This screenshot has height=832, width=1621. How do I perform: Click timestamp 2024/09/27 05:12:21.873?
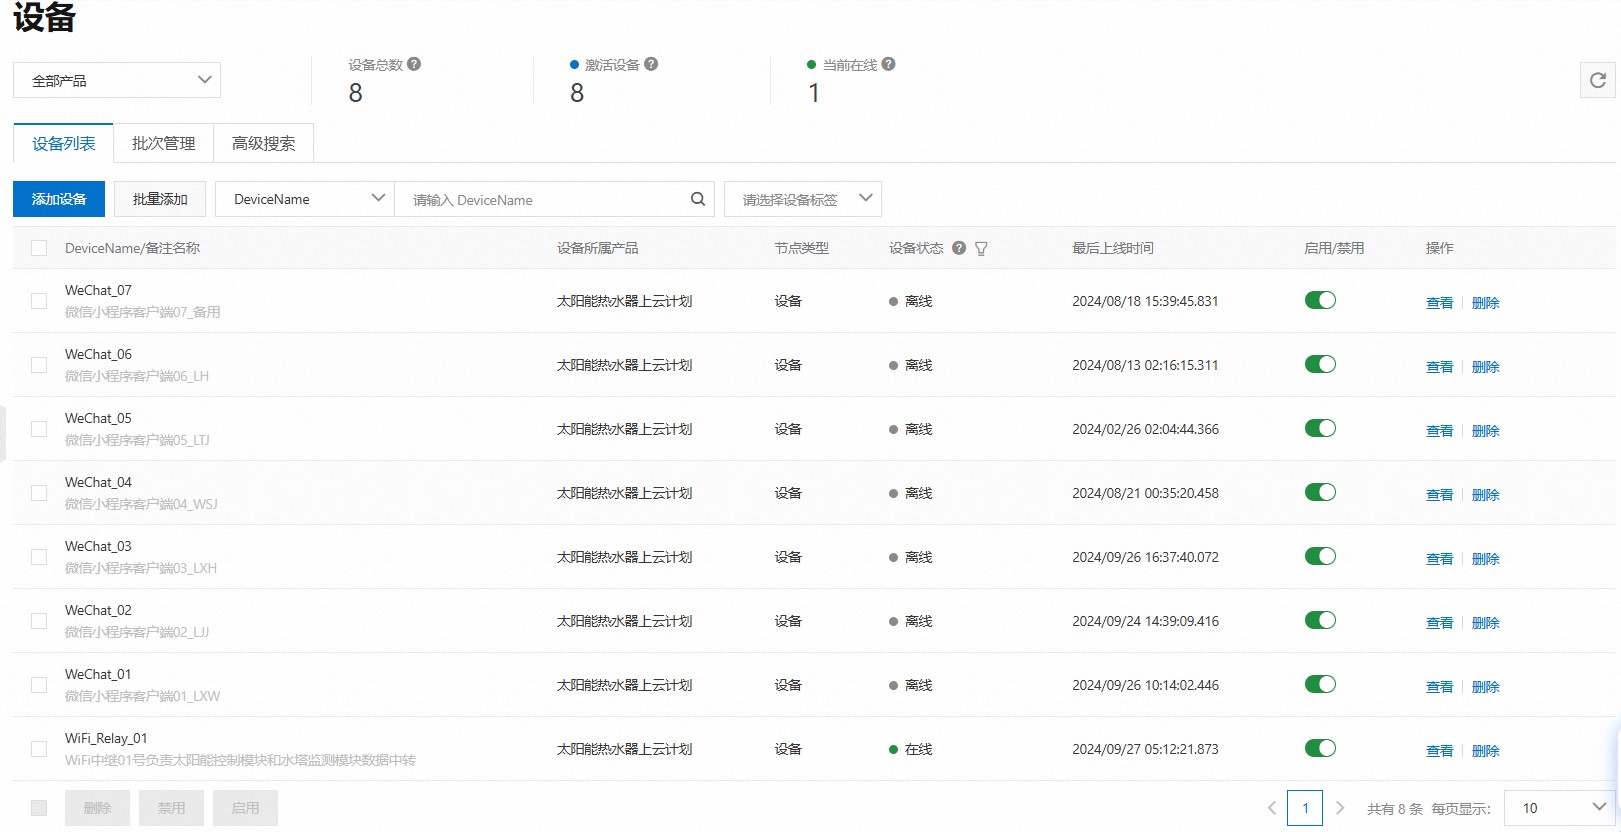coord(1145,749)
